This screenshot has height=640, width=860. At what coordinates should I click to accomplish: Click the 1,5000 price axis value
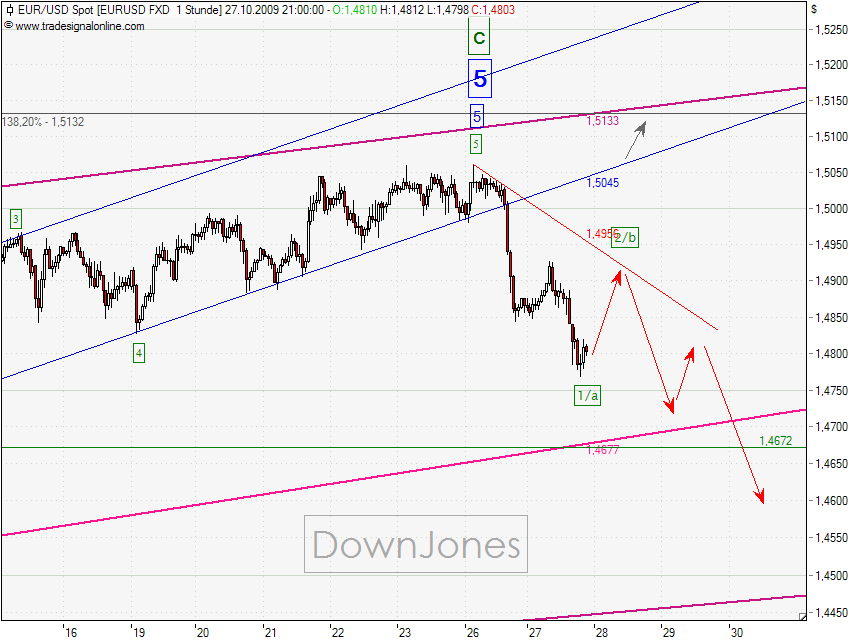pyautogui.click(x=831, y=208)
